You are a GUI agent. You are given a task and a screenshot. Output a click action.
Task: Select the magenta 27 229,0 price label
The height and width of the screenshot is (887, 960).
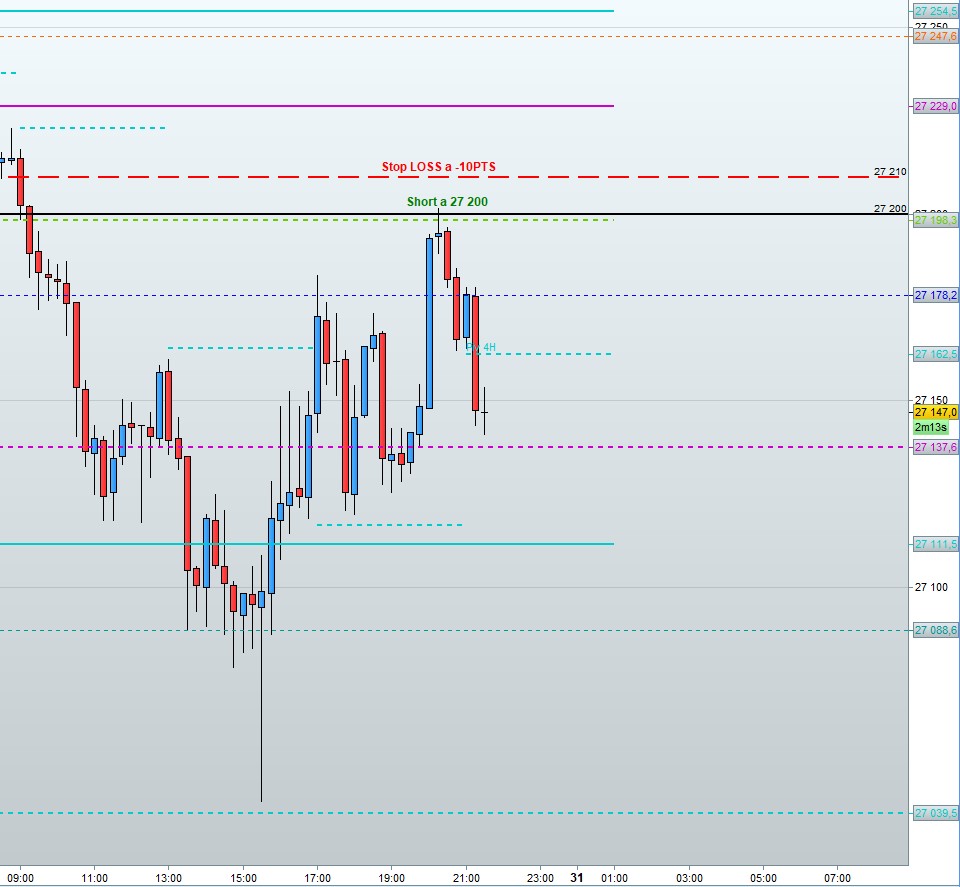click(x=936, y=107)
